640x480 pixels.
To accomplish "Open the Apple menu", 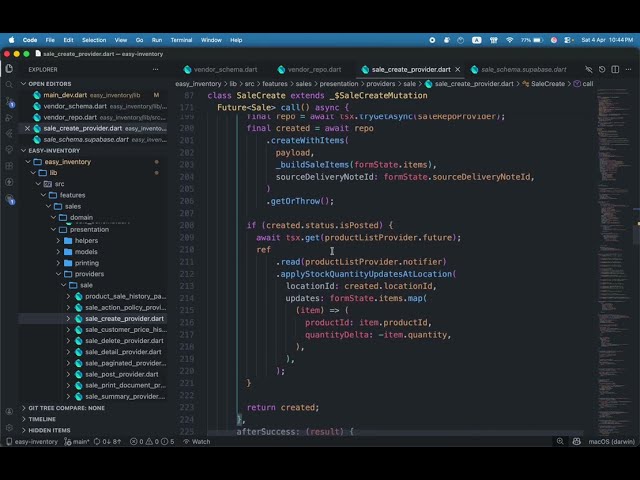I will [x=11, y=40].
